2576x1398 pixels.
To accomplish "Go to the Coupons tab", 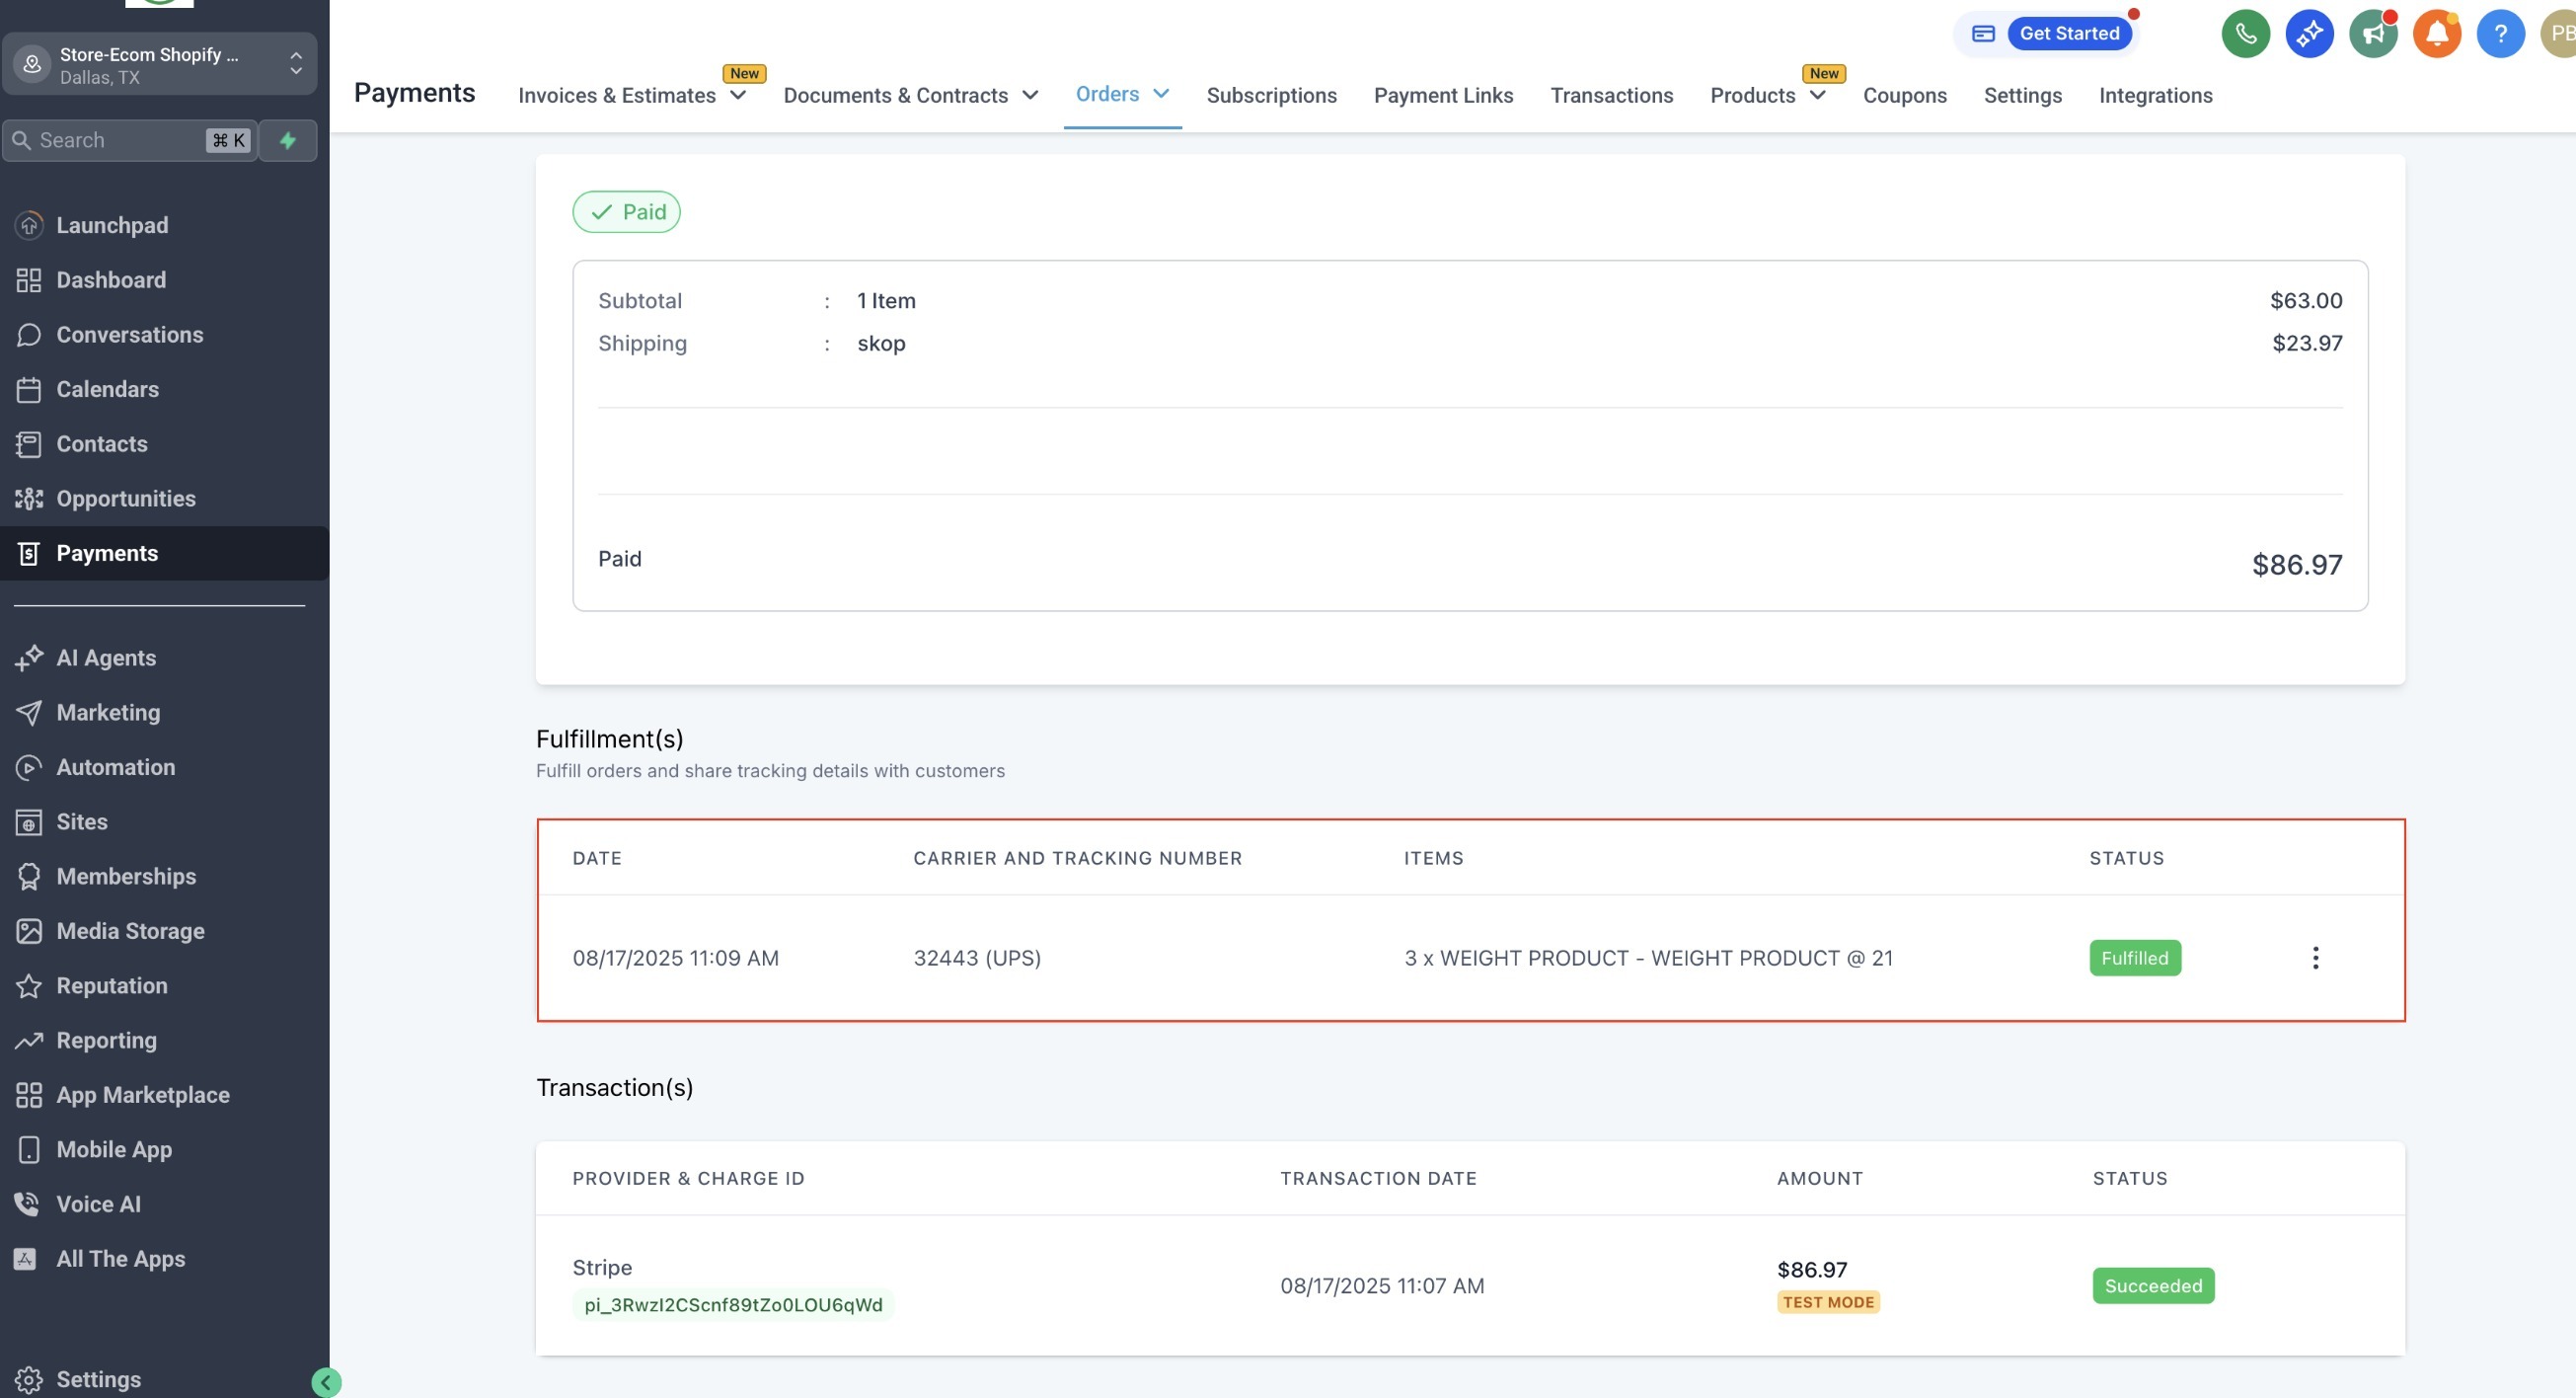I will click(1904, 96).
